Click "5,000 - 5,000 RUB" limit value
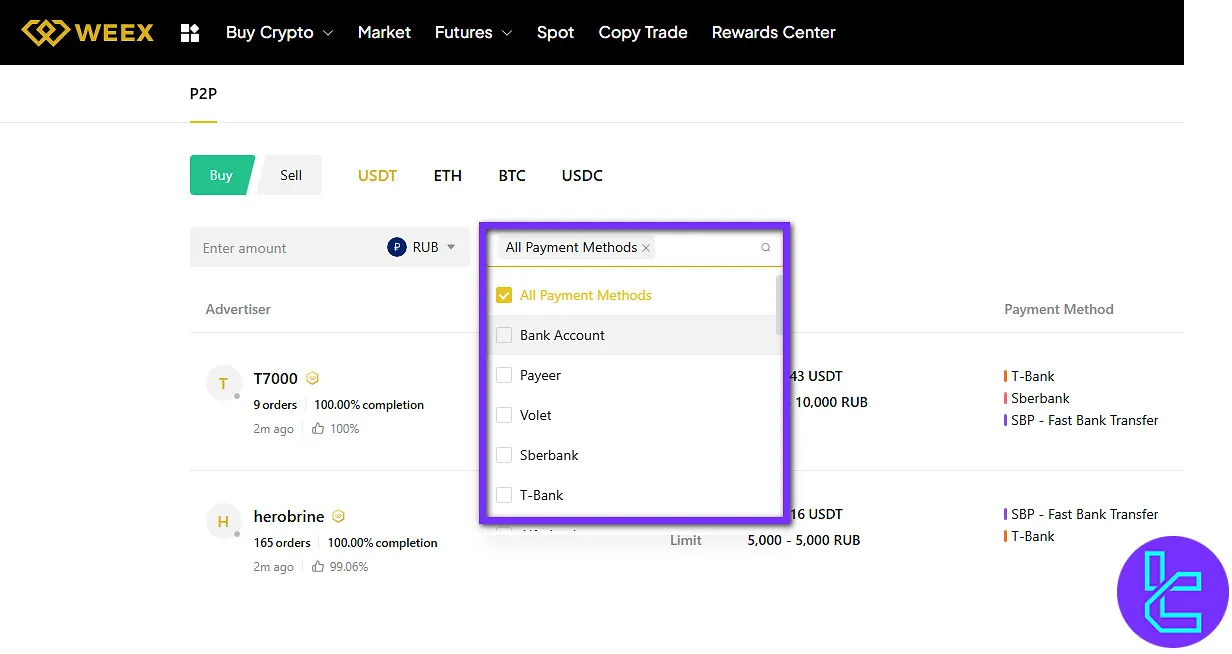This screenshot has height=654, width=1232. 804,540
